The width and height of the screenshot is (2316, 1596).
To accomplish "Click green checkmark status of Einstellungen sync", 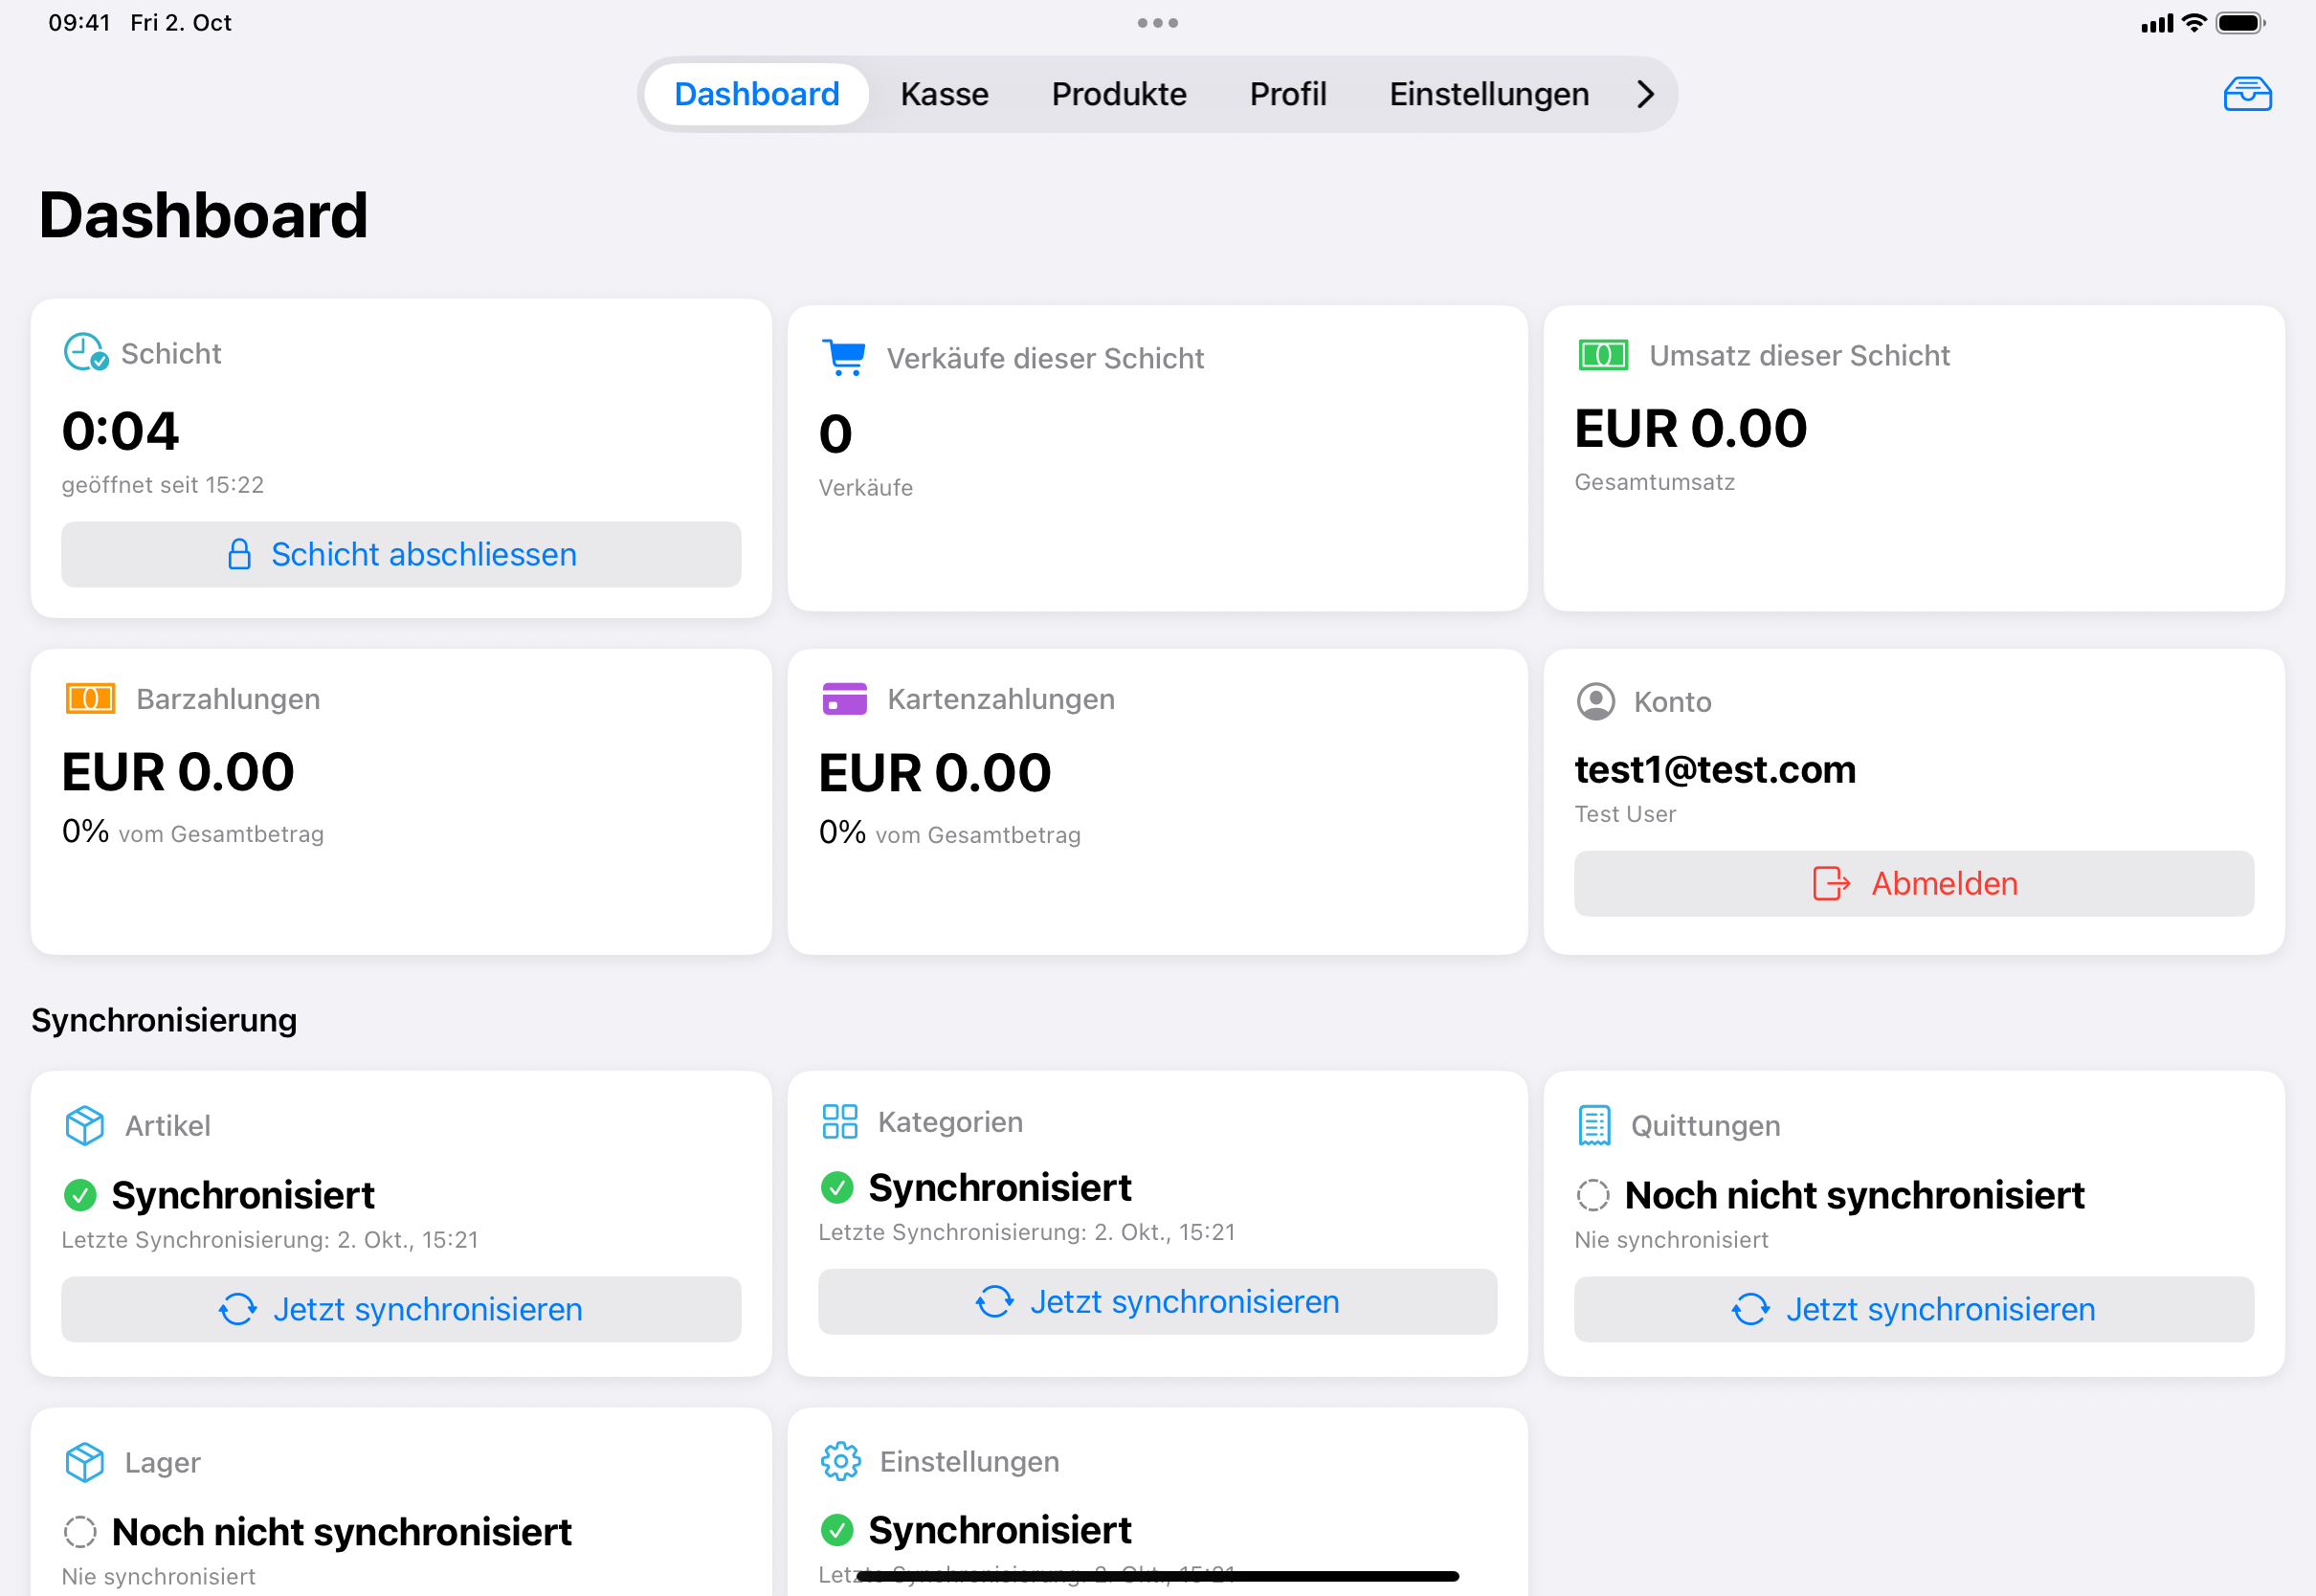I will (x=837, y=1529).
